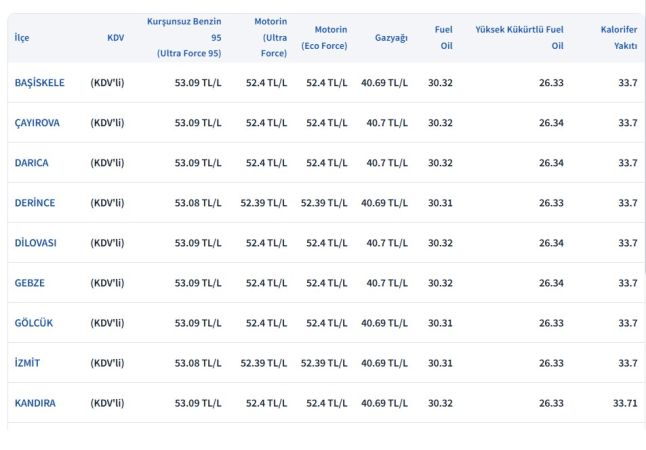Click the Fuel Oil column header

point(444,38)
